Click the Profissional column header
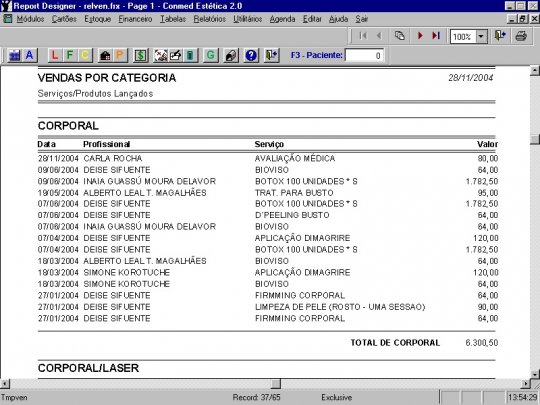The height and width of the screenshot is (405, 540). click(106, 144)
